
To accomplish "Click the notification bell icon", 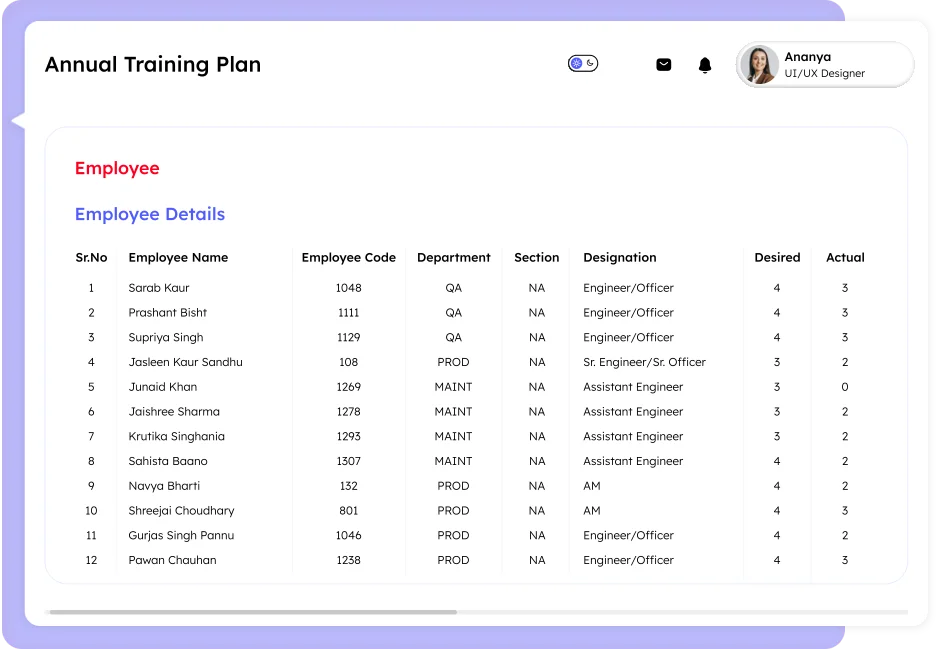I will click(705, 65).
